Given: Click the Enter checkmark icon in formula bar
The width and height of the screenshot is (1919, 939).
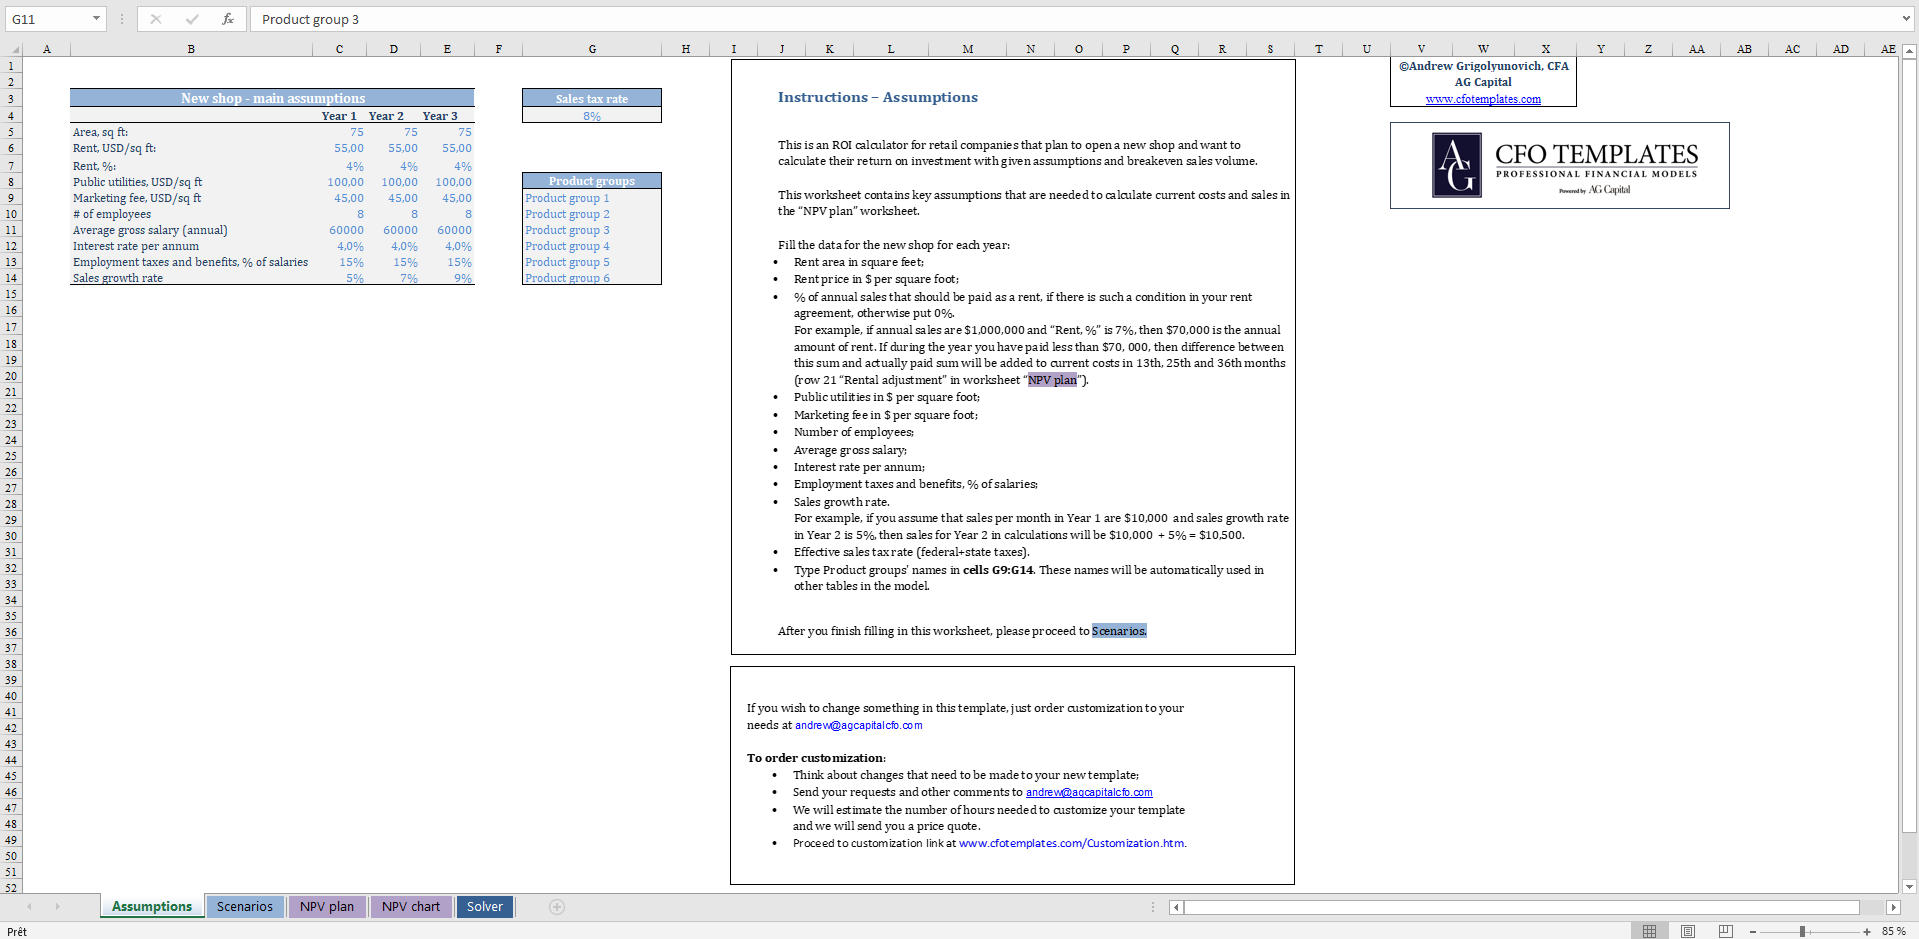Looking at the screenshot, I should point(192,19).
